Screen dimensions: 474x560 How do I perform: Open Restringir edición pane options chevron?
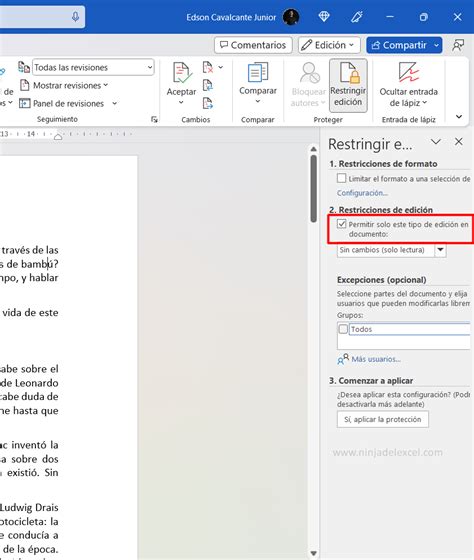tap(435, 142)
